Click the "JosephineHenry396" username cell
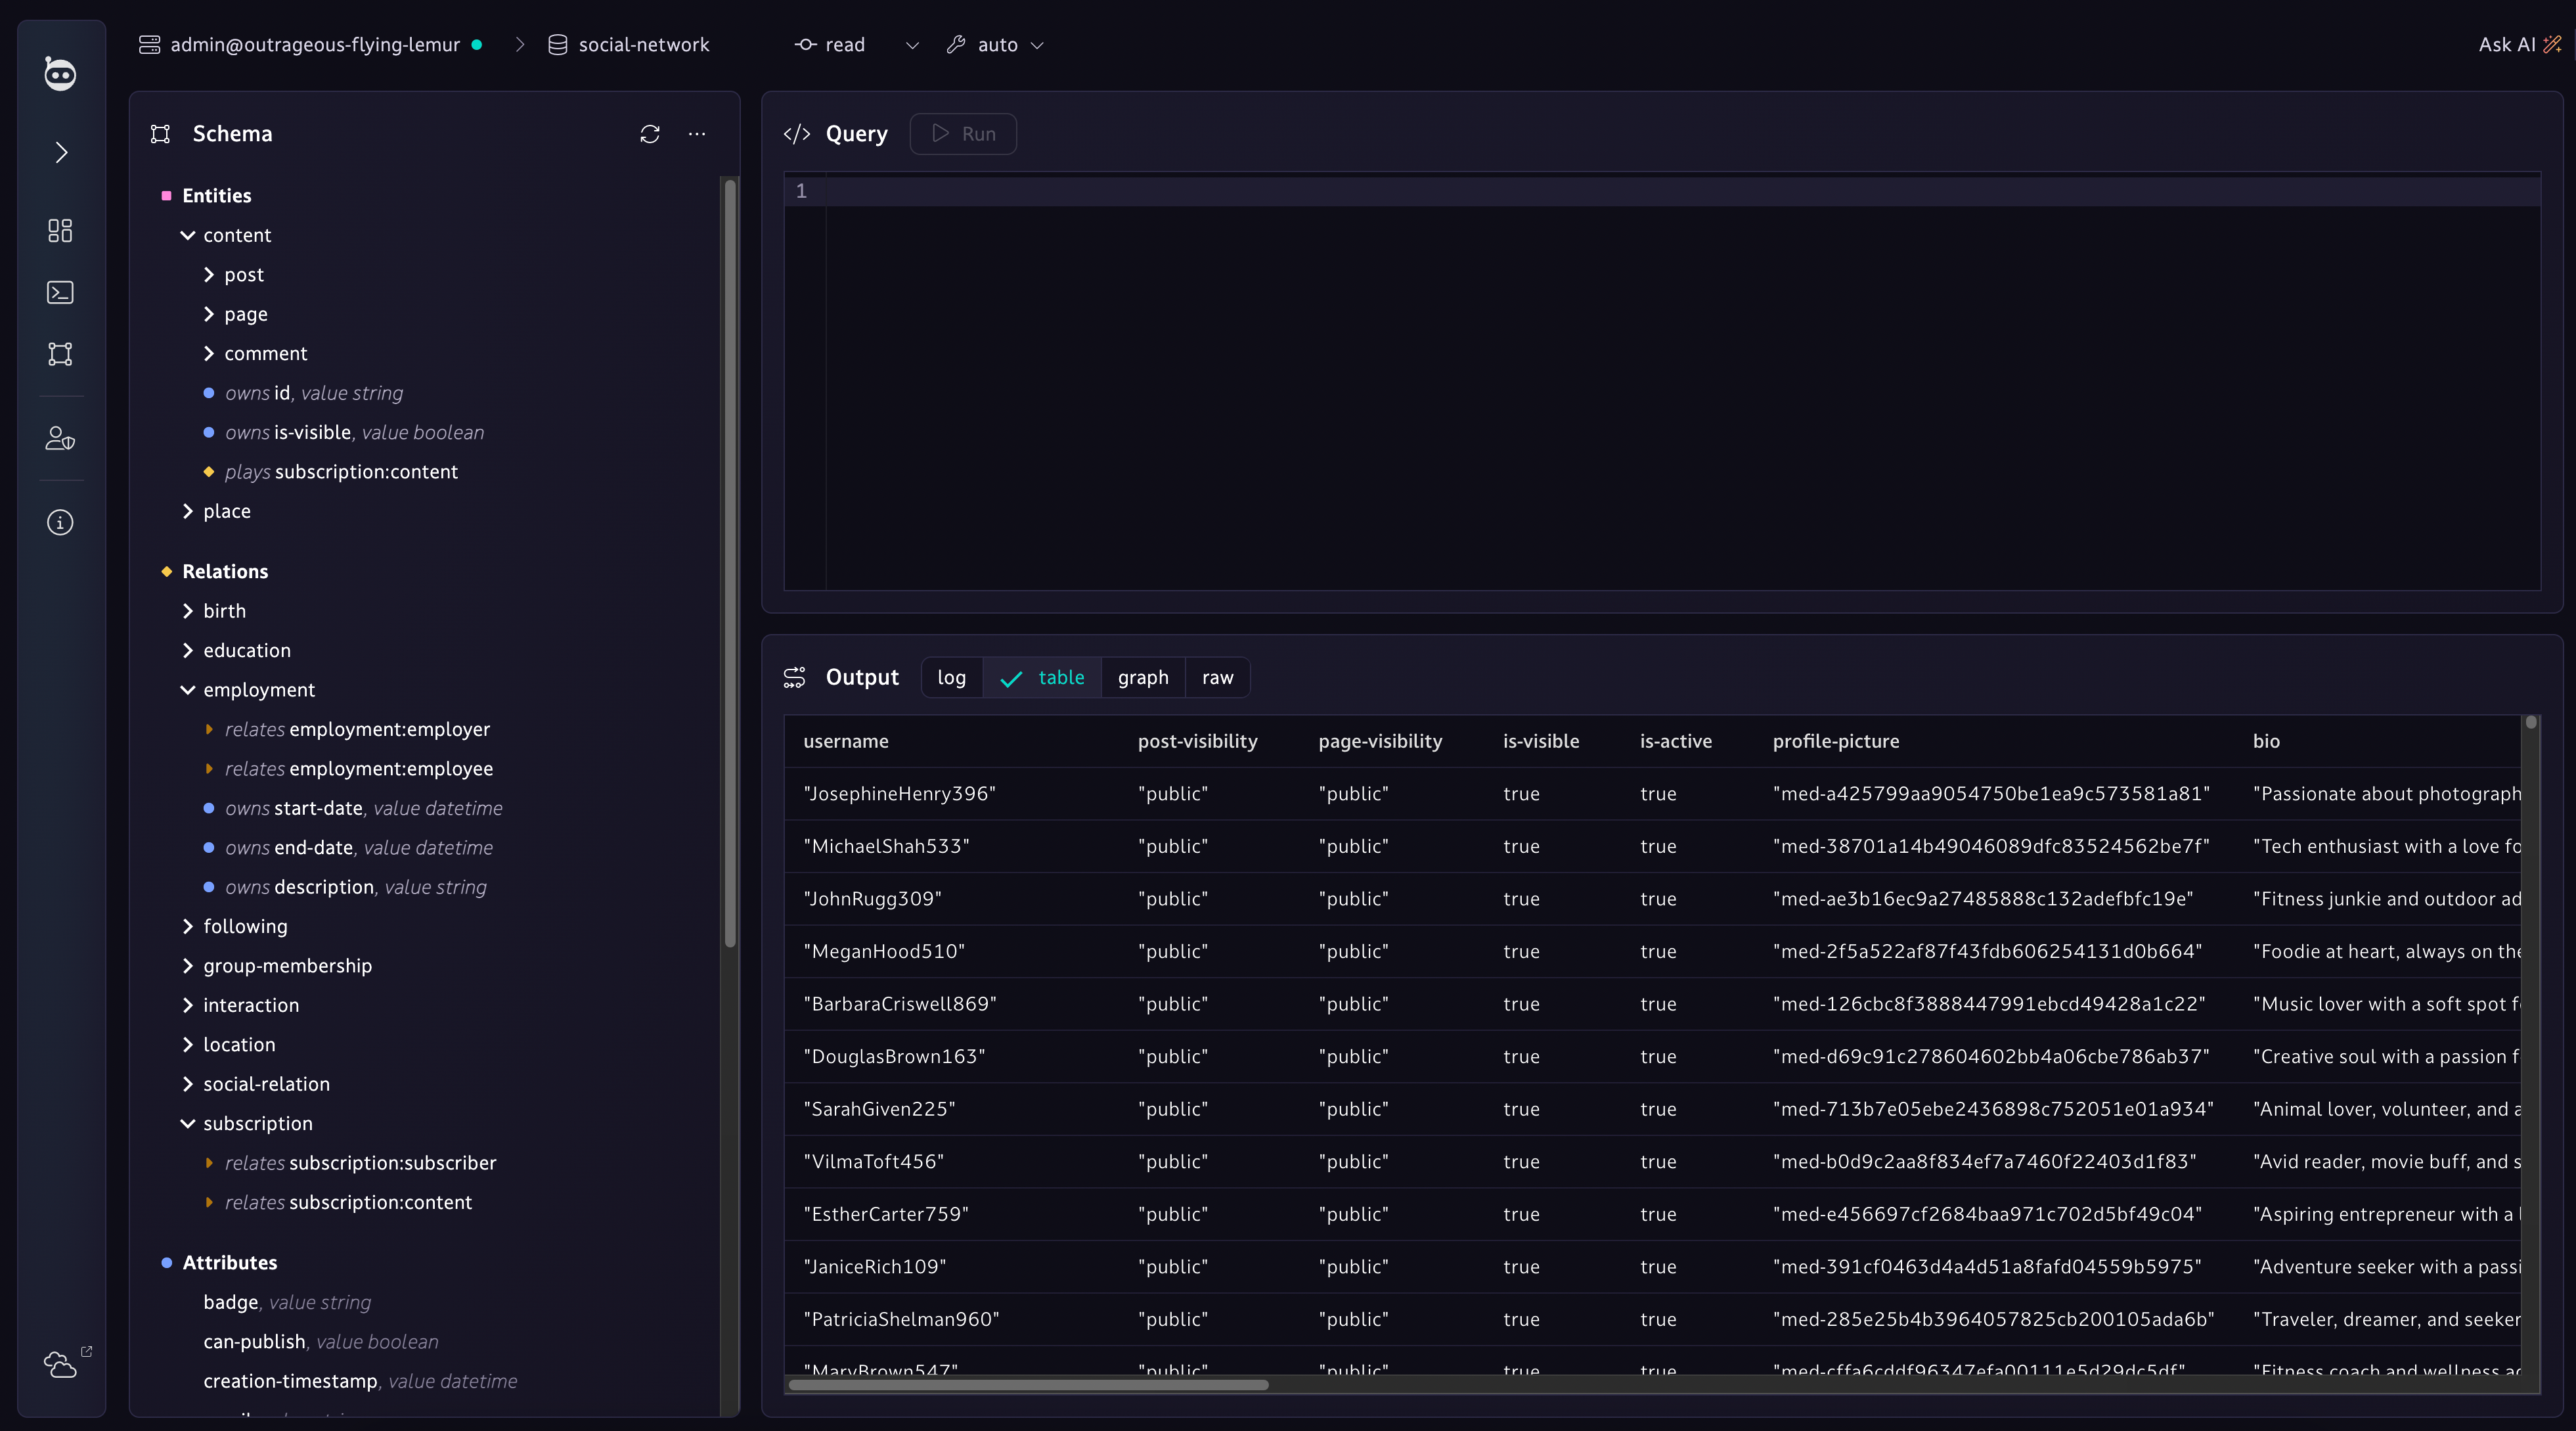 click(899, 794)
